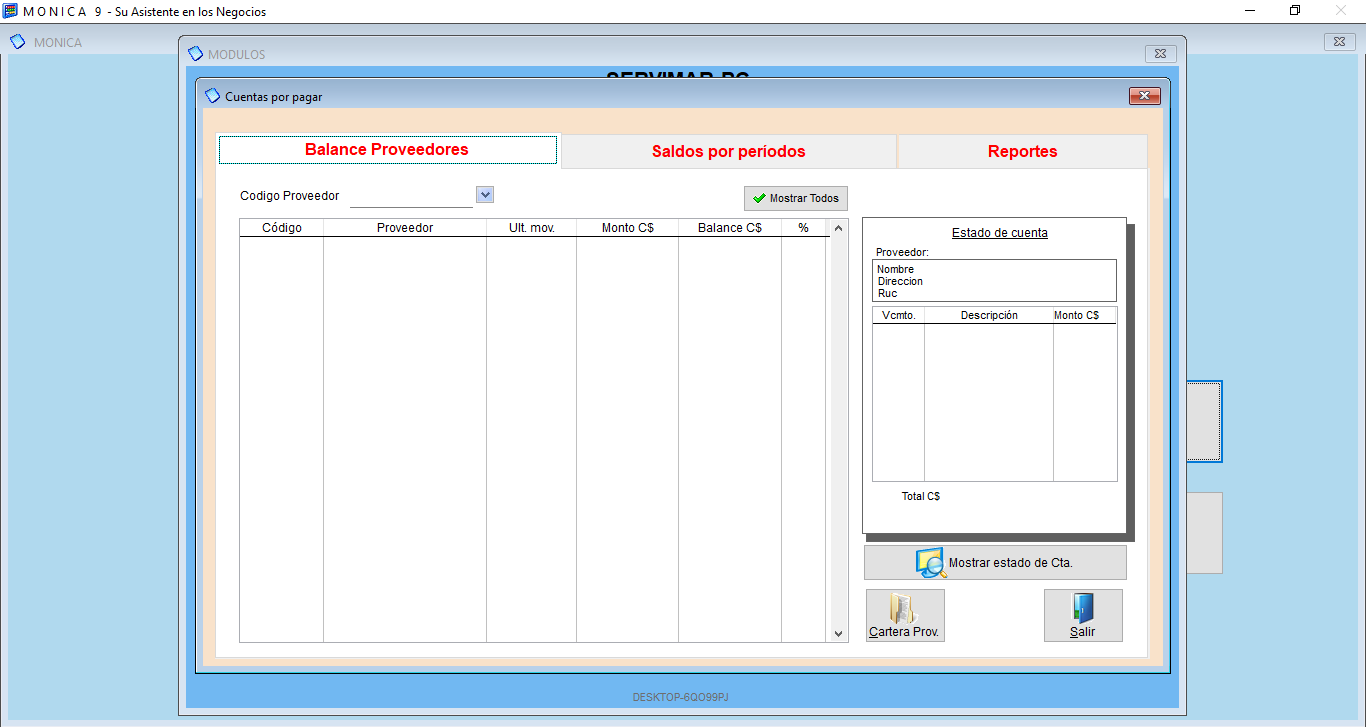Click the door icon on the Salir button
The height and width of the screenshot is (727, 1366).
click(1082, 608)
